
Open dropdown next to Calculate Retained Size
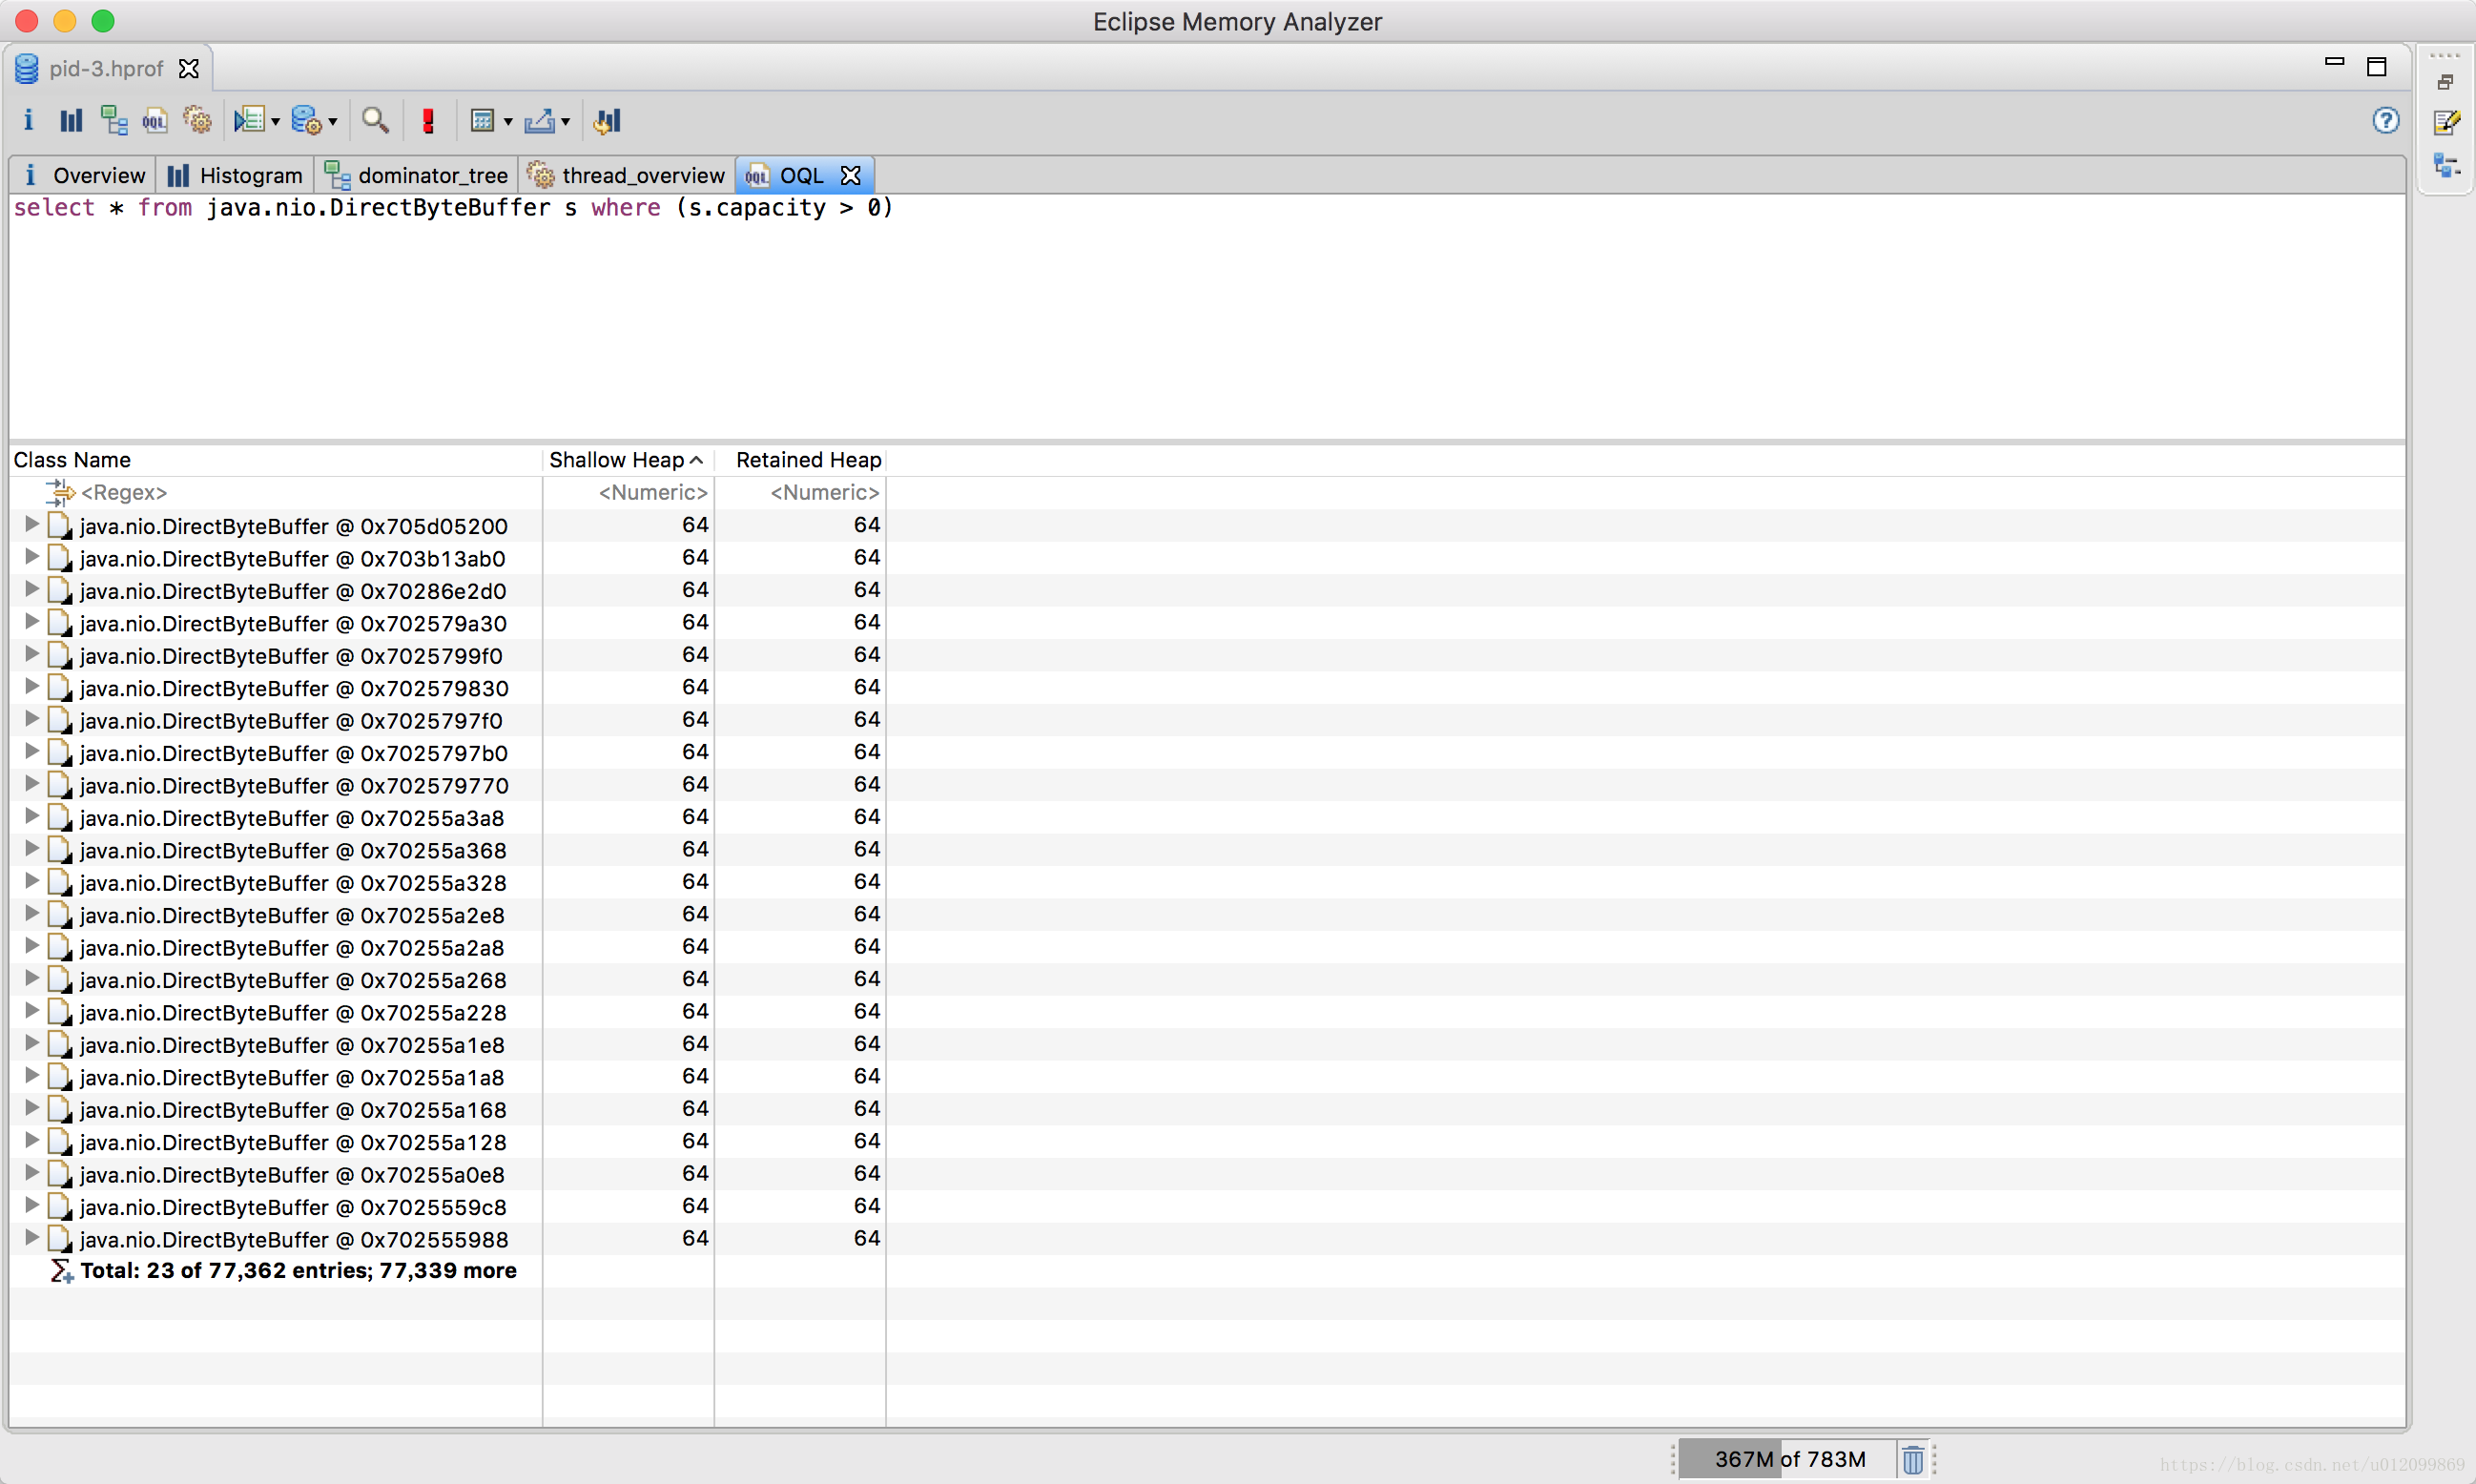tap(508, 123)
